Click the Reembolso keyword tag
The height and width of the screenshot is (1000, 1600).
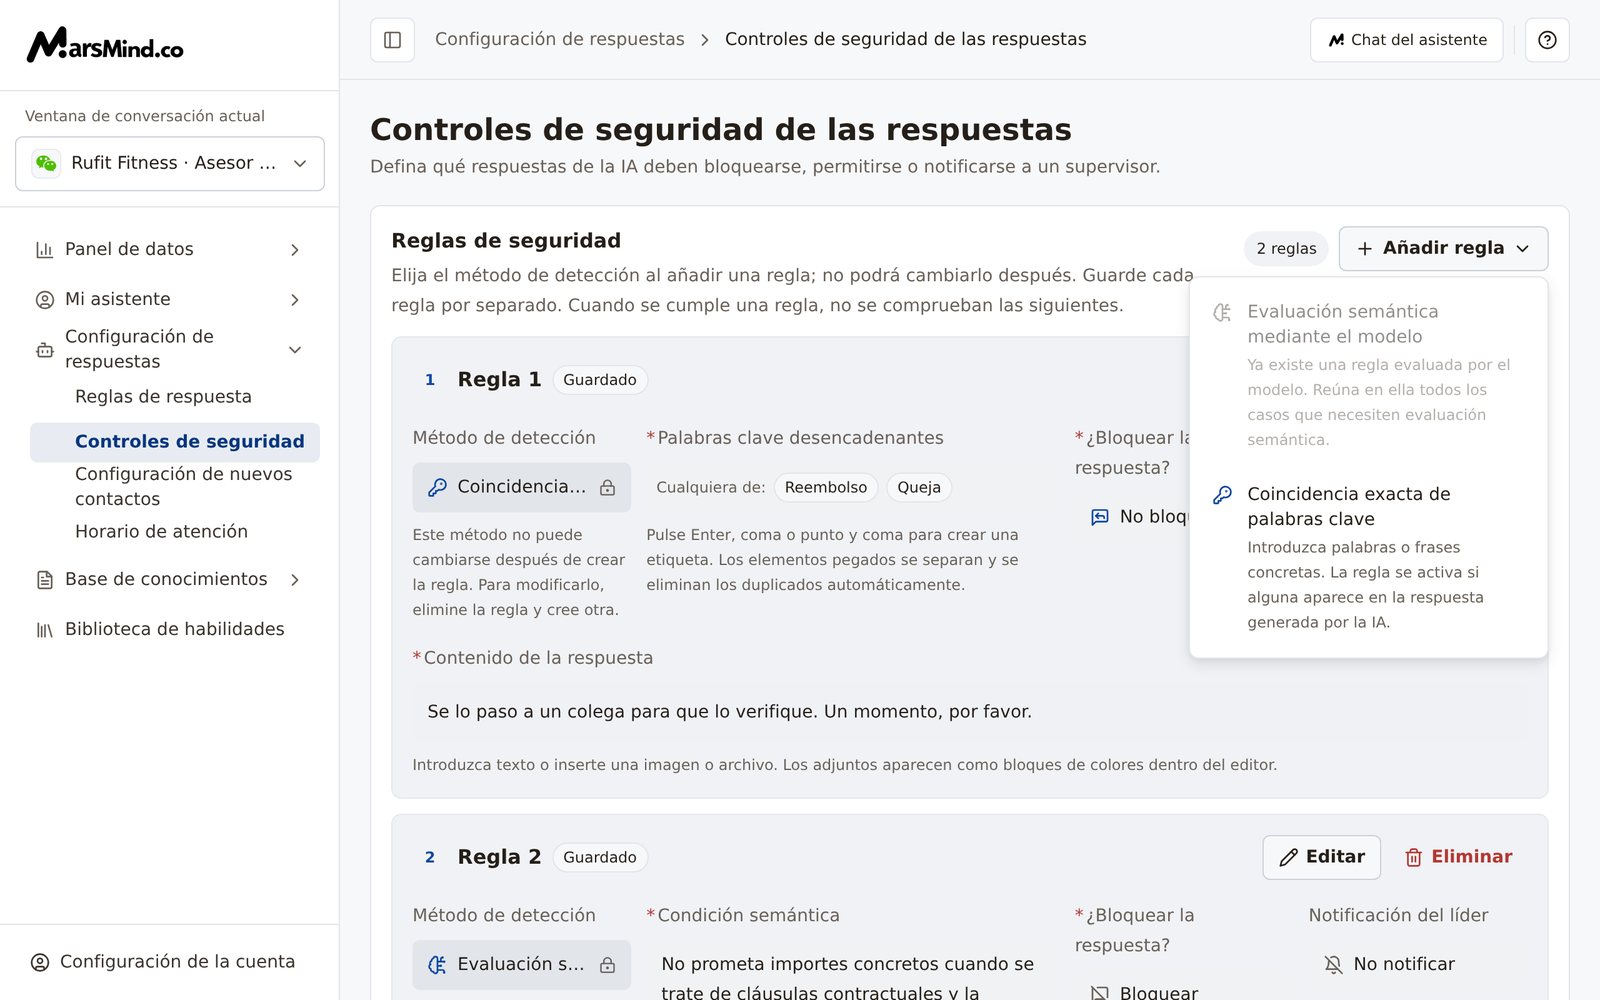click(x=826, y=487)
